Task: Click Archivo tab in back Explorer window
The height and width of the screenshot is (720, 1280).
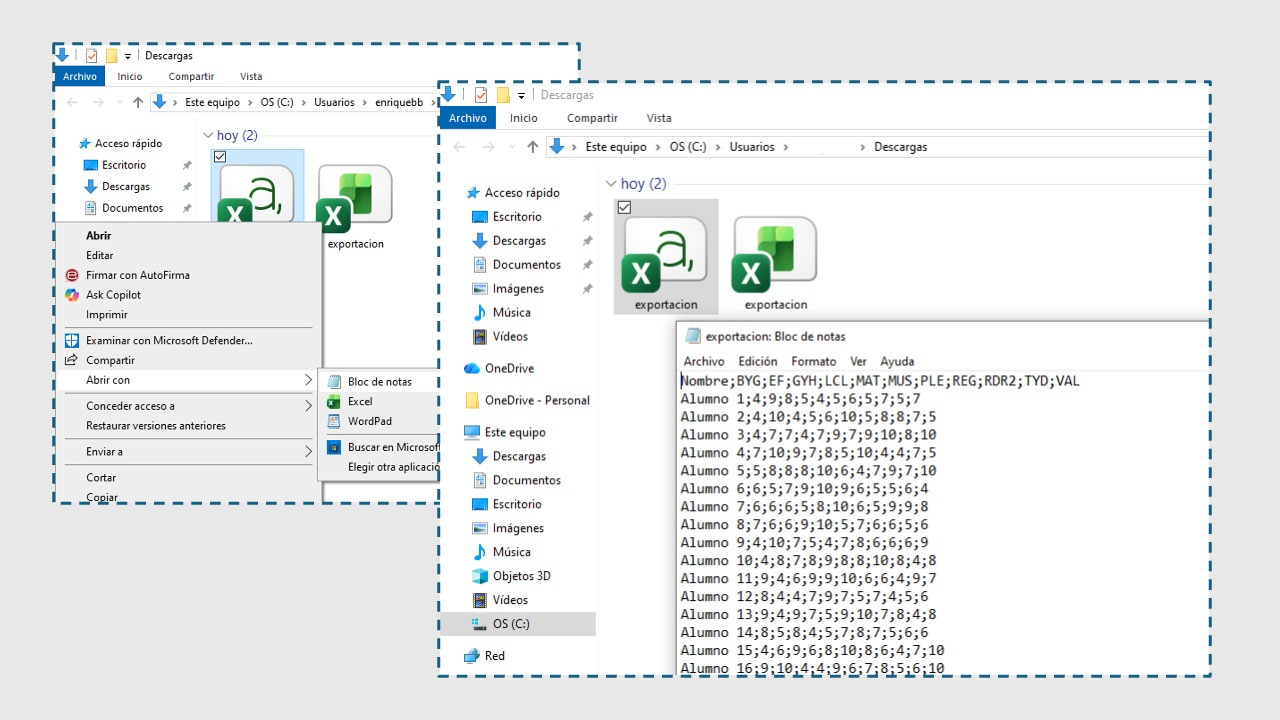Action: pos(80,76)
